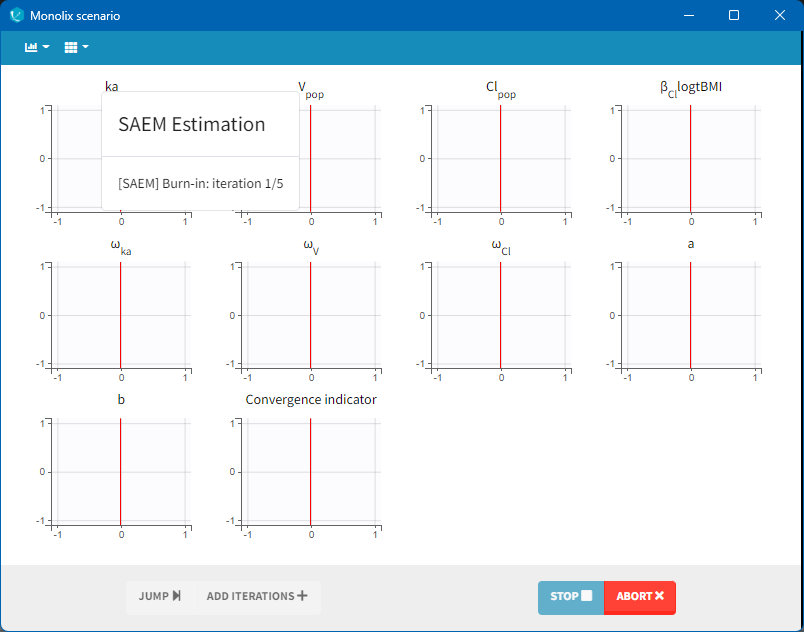Click the SAEM Estimation popup title

pyautogui.click(x=192, y=125)
